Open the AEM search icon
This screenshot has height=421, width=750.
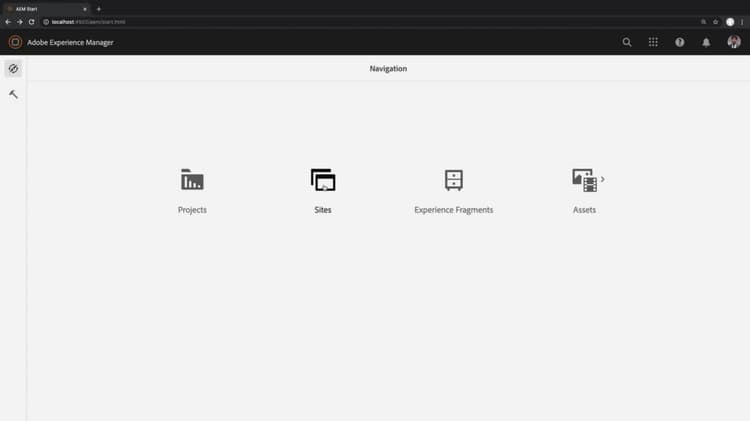point(627,42)
